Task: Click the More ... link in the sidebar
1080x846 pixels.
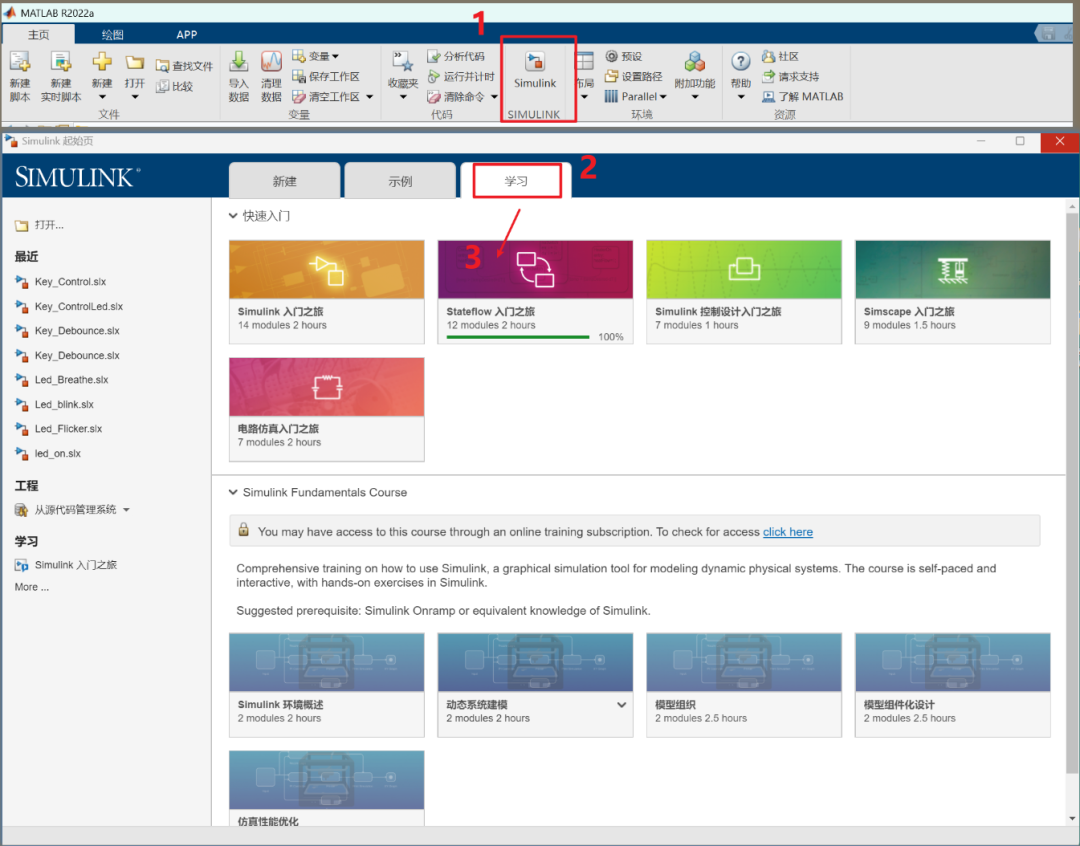Action: [32, 587]
